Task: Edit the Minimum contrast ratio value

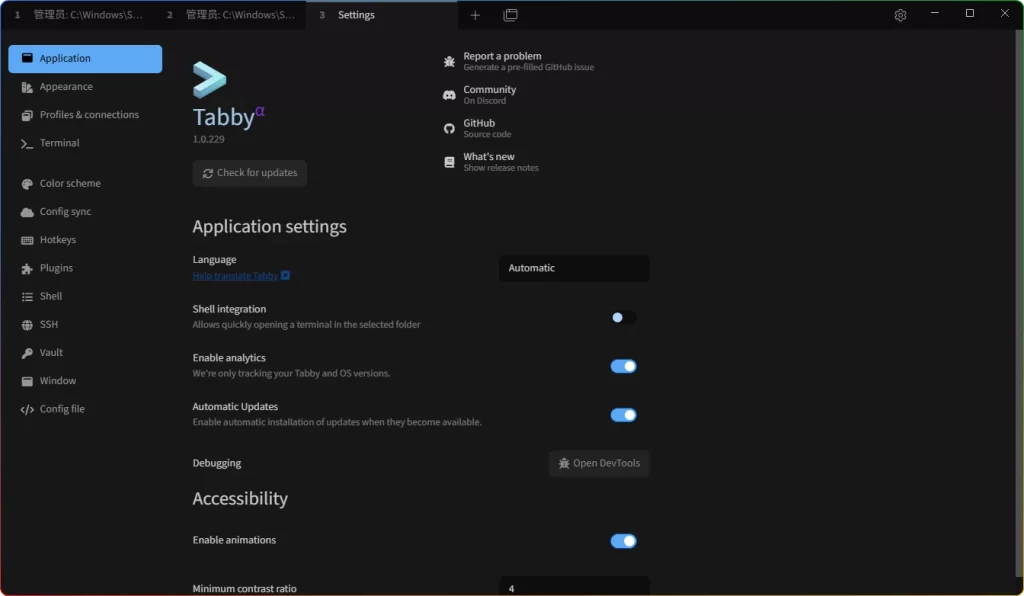Action: click(x=573, y=588)
